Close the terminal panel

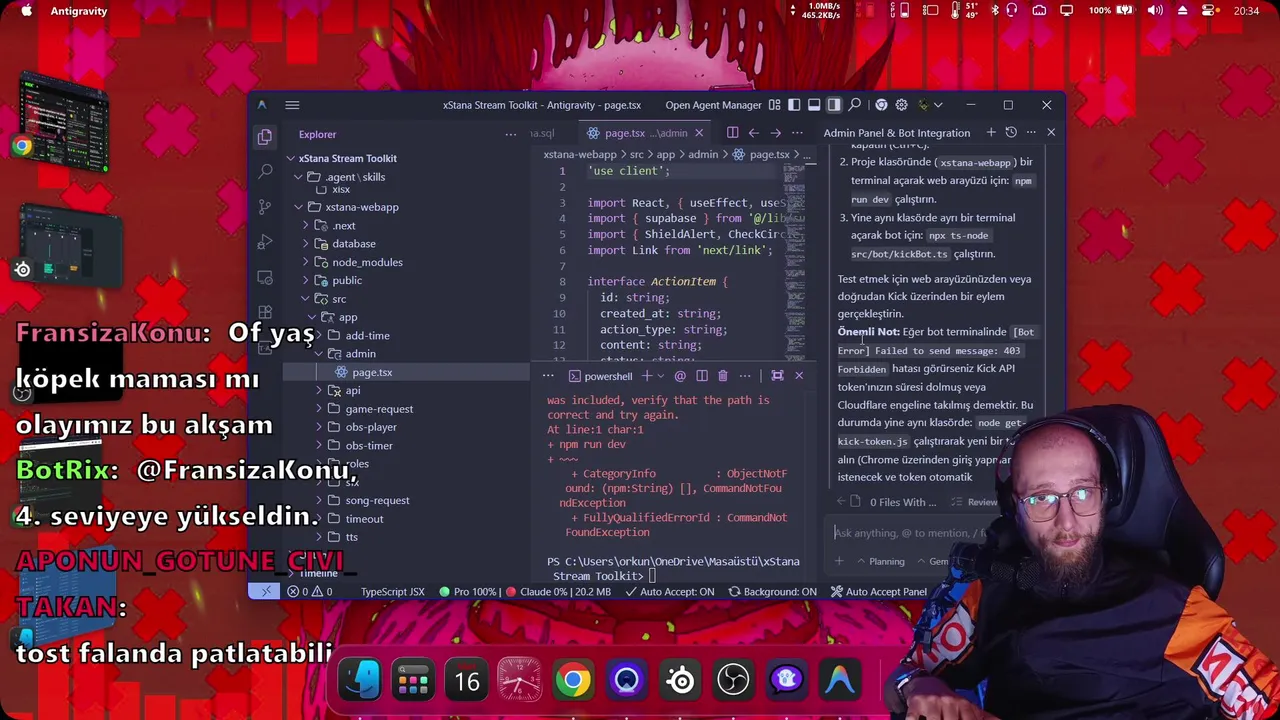pyautogui.click(x=799, y=376)
